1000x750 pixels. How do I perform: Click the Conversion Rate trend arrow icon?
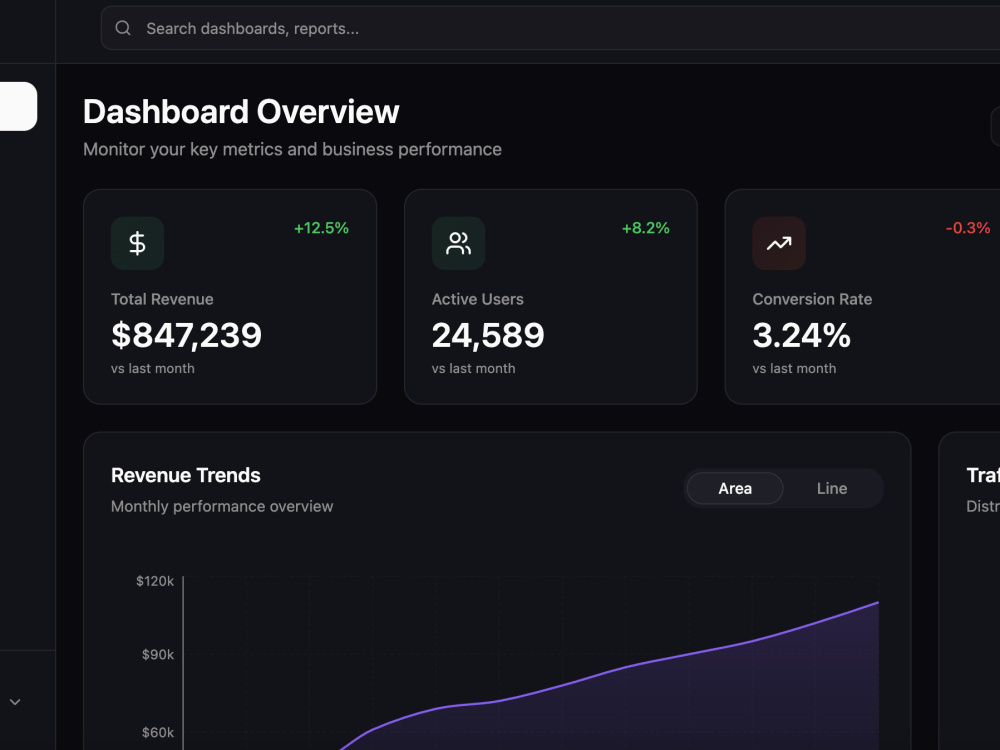click(779, 243)
